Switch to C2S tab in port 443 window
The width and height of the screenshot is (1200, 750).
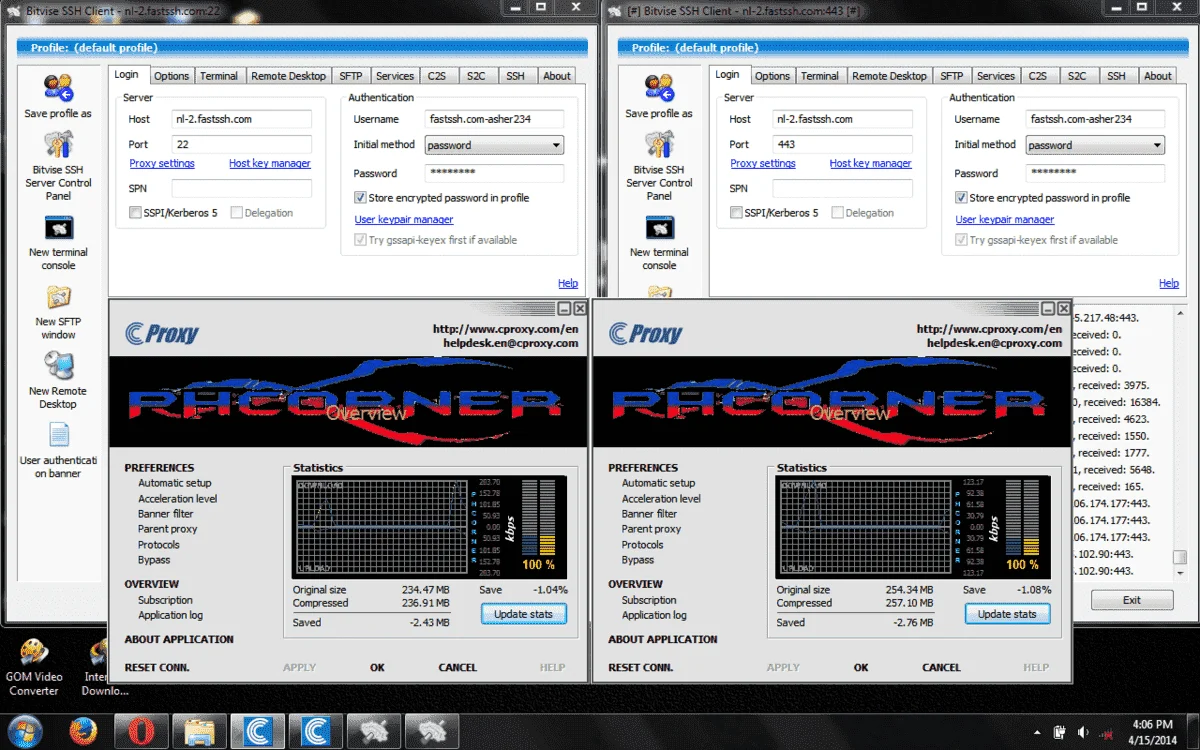pos(1038,76)
